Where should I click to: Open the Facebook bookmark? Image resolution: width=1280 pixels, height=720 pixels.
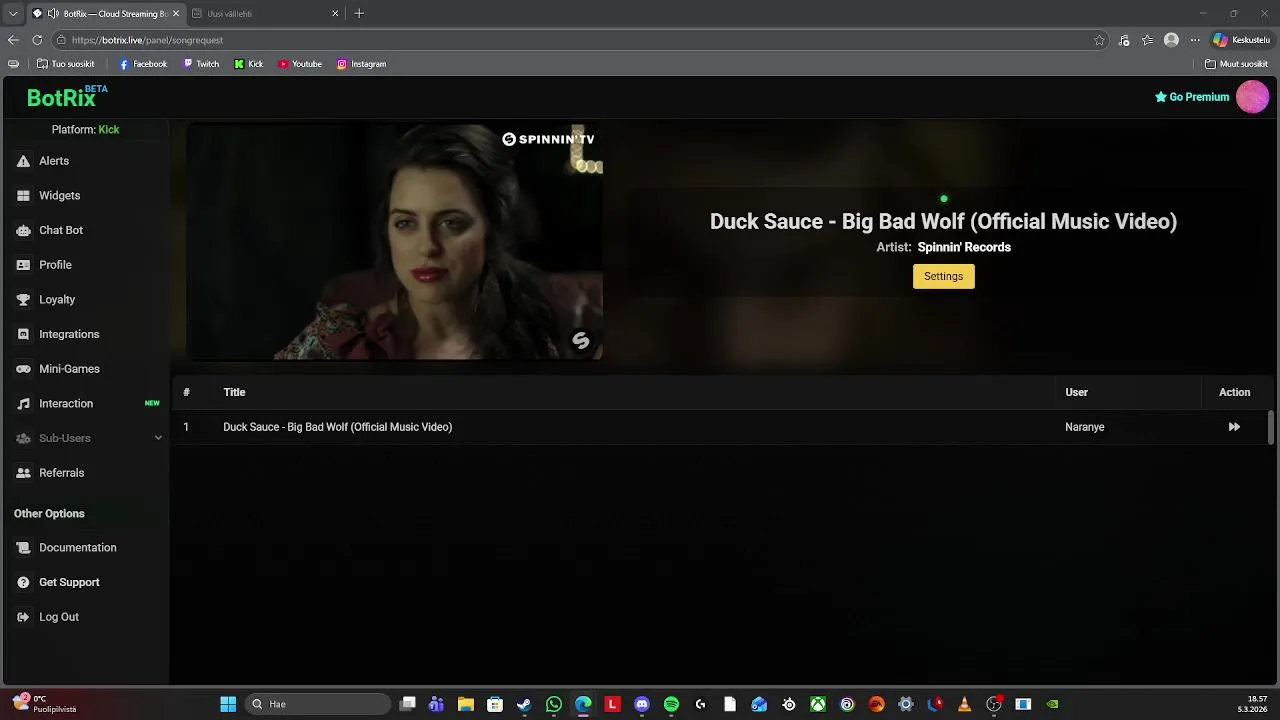pyautogui.click(x=143, y=64)
